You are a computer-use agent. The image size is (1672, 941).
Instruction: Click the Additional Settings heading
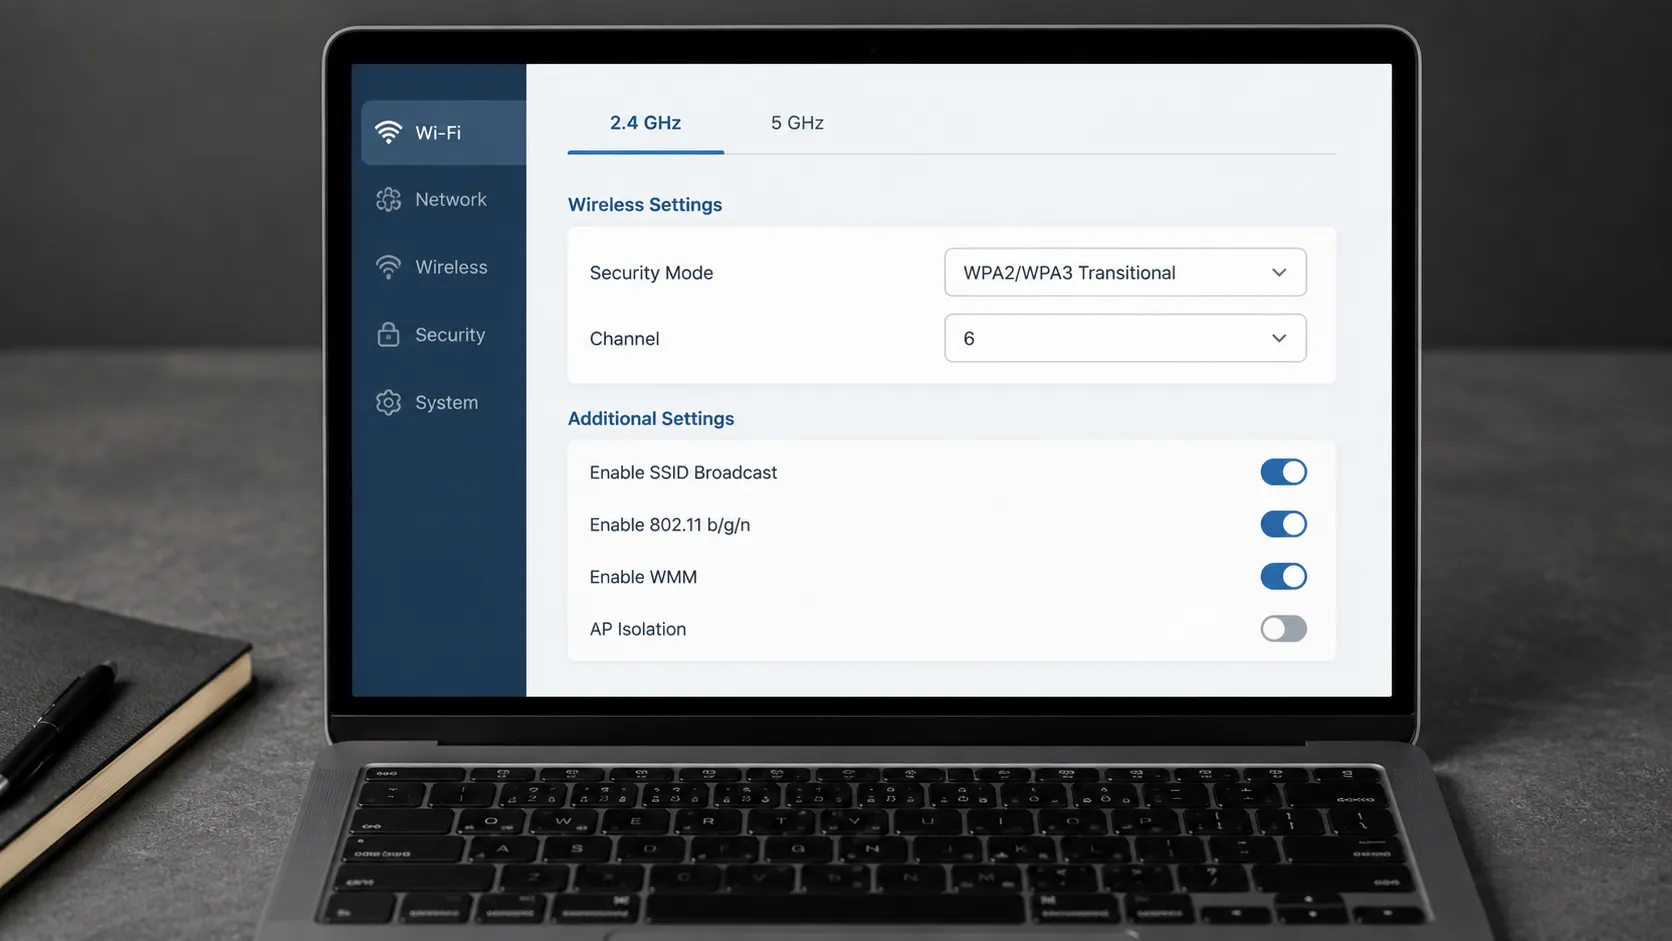click(651, 418)
